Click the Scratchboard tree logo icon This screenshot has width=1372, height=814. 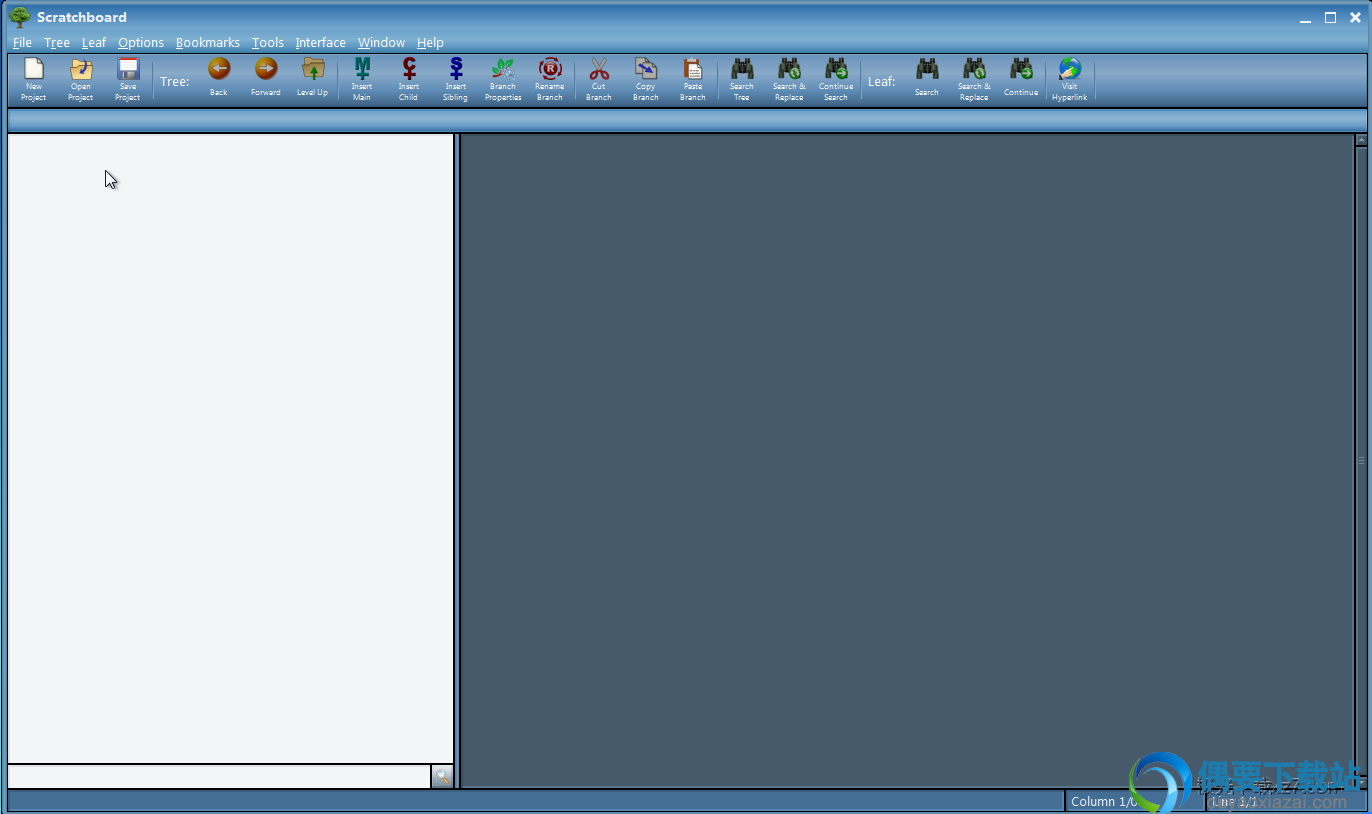coord(19,16)
